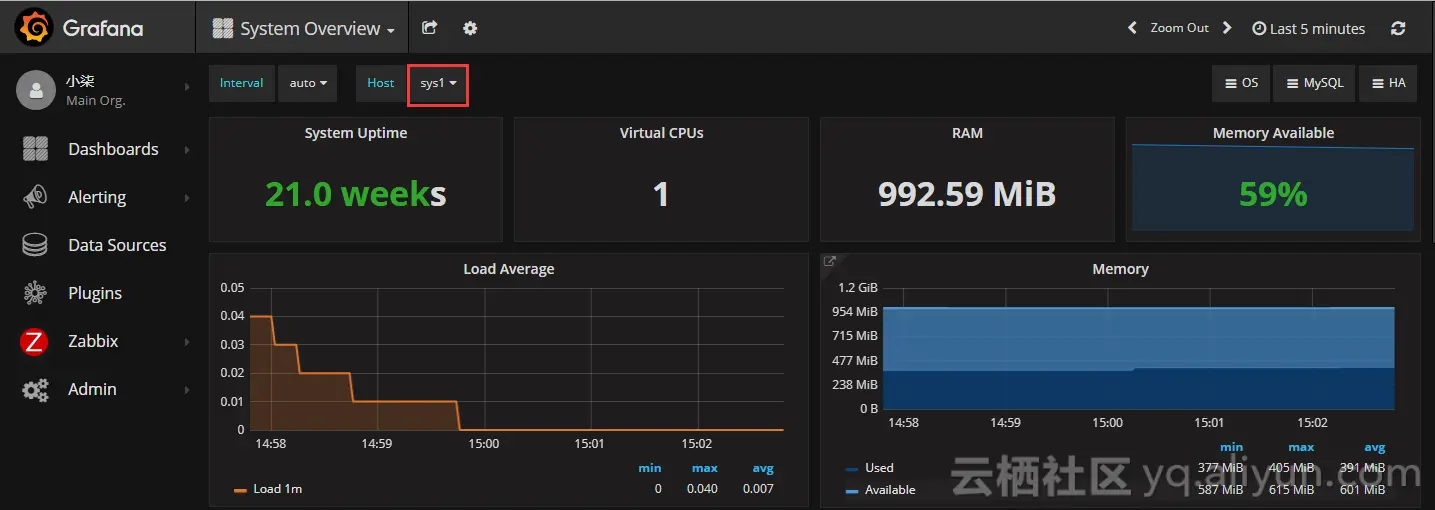Toggle the Available series legend label
1435x510 pixels.
click(891, 490)
